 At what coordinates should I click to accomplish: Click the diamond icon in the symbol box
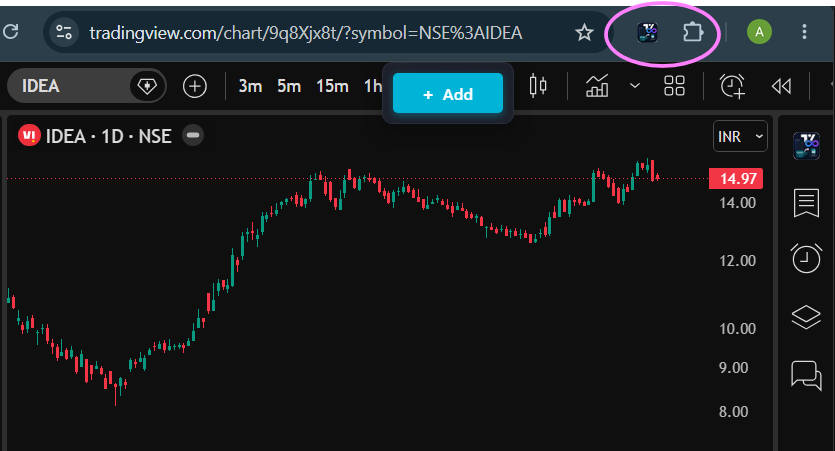[147, 86]
